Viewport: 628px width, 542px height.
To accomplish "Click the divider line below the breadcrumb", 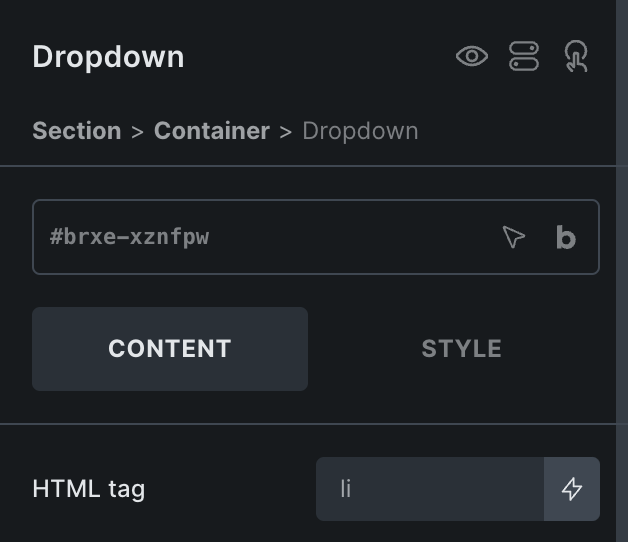I will pos(308,166).
